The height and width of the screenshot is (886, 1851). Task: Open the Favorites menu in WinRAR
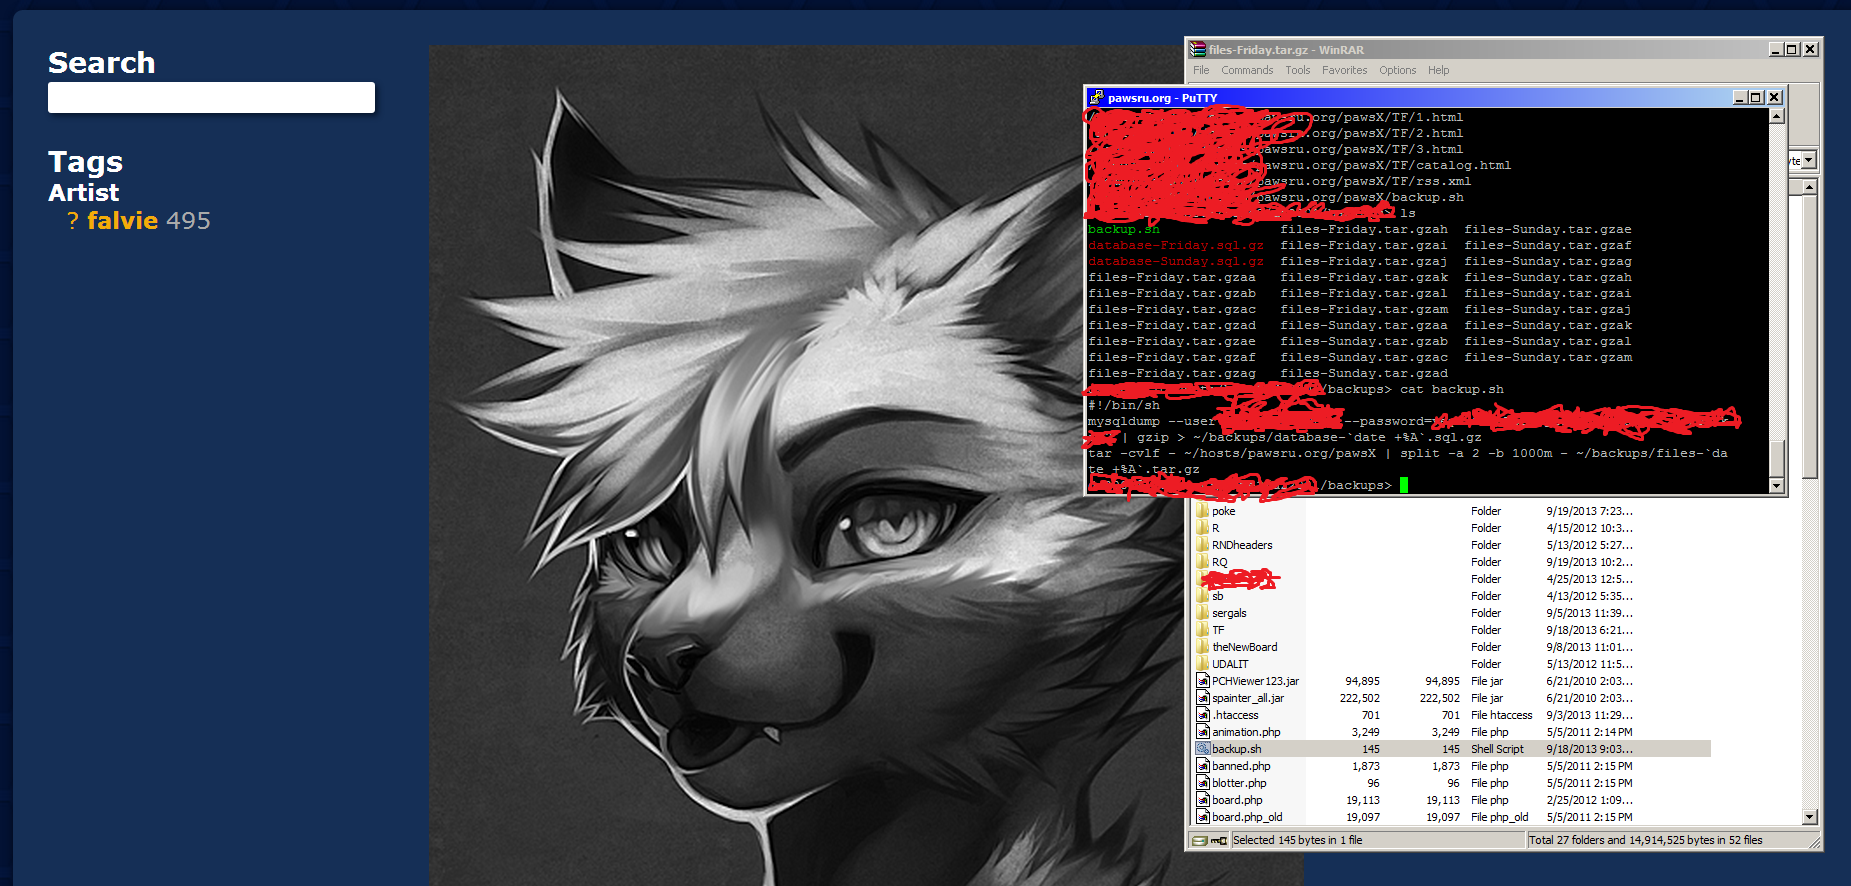pos(1344,70)
